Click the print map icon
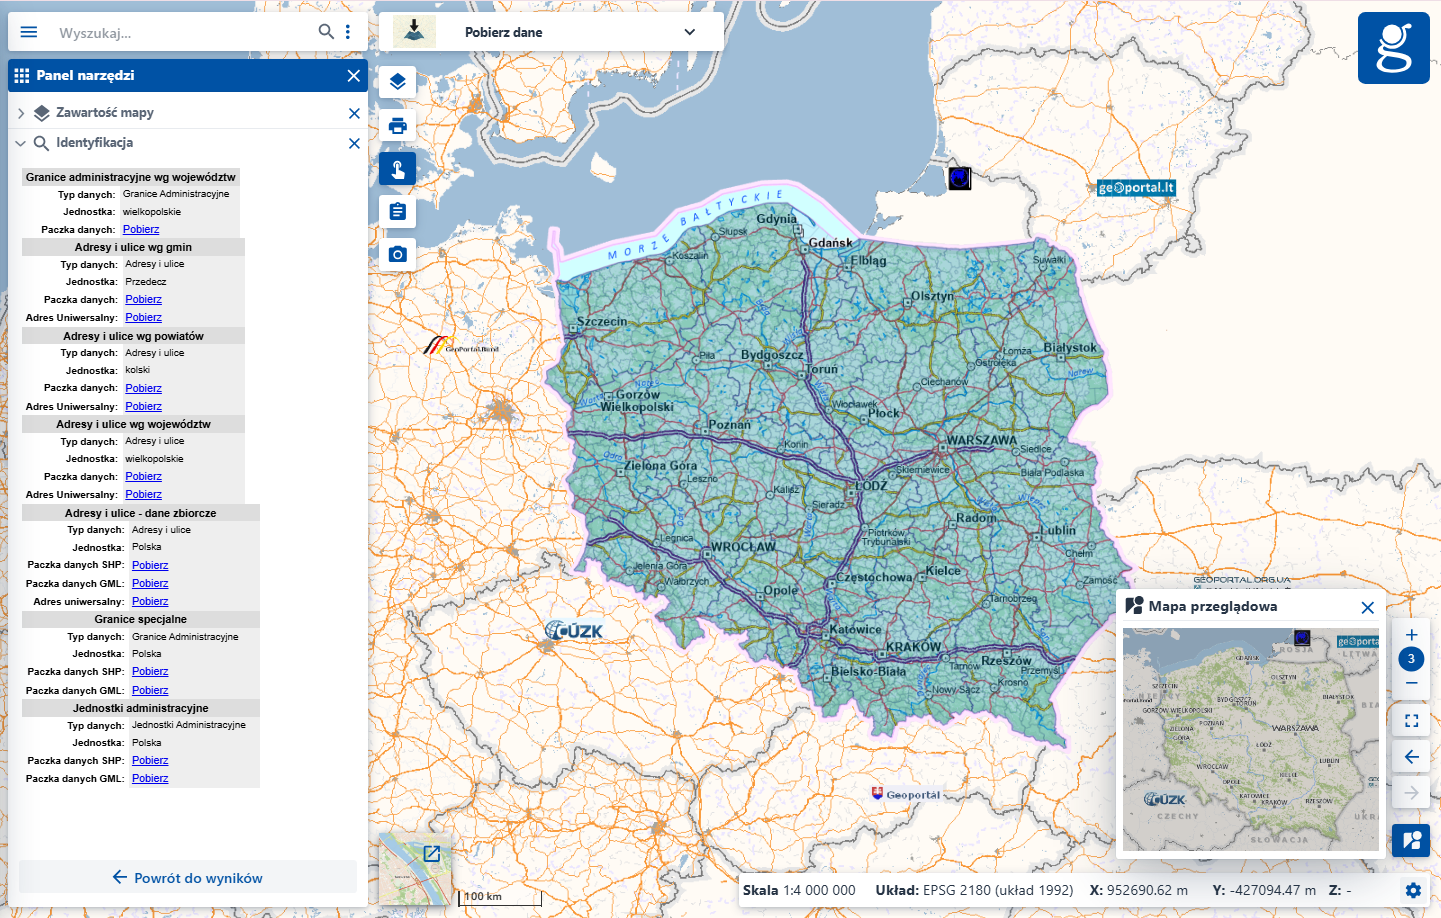Screen dimensions: 1441x918 (x=397, y=126)
